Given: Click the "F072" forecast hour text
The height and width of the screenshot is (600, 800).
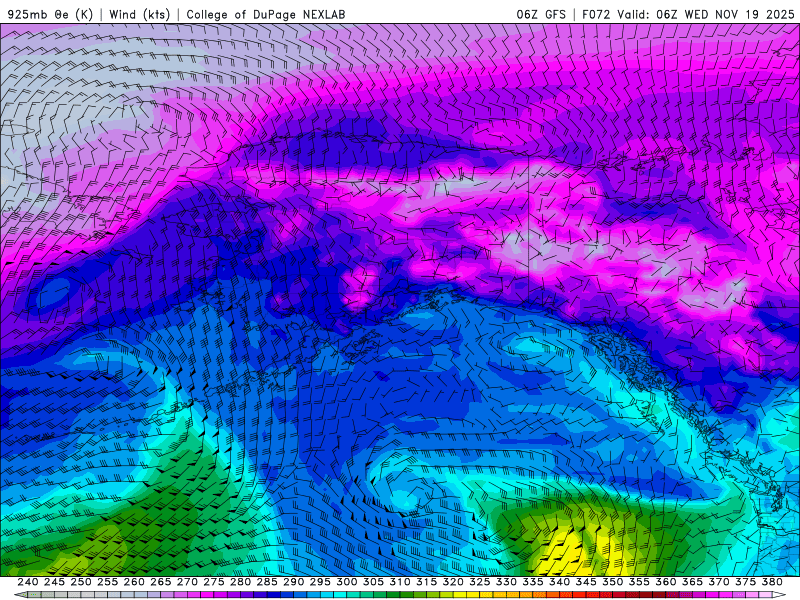Looking at the screenshot, I should click(x=596, y=14).
